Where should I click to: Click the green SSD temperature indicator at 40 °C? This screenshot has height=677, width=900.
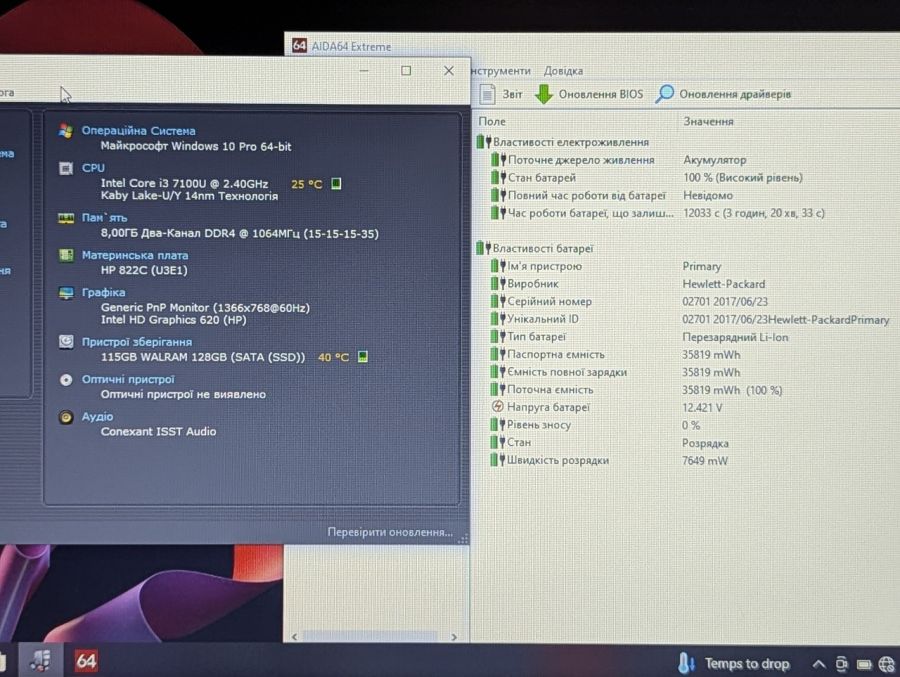363,357
